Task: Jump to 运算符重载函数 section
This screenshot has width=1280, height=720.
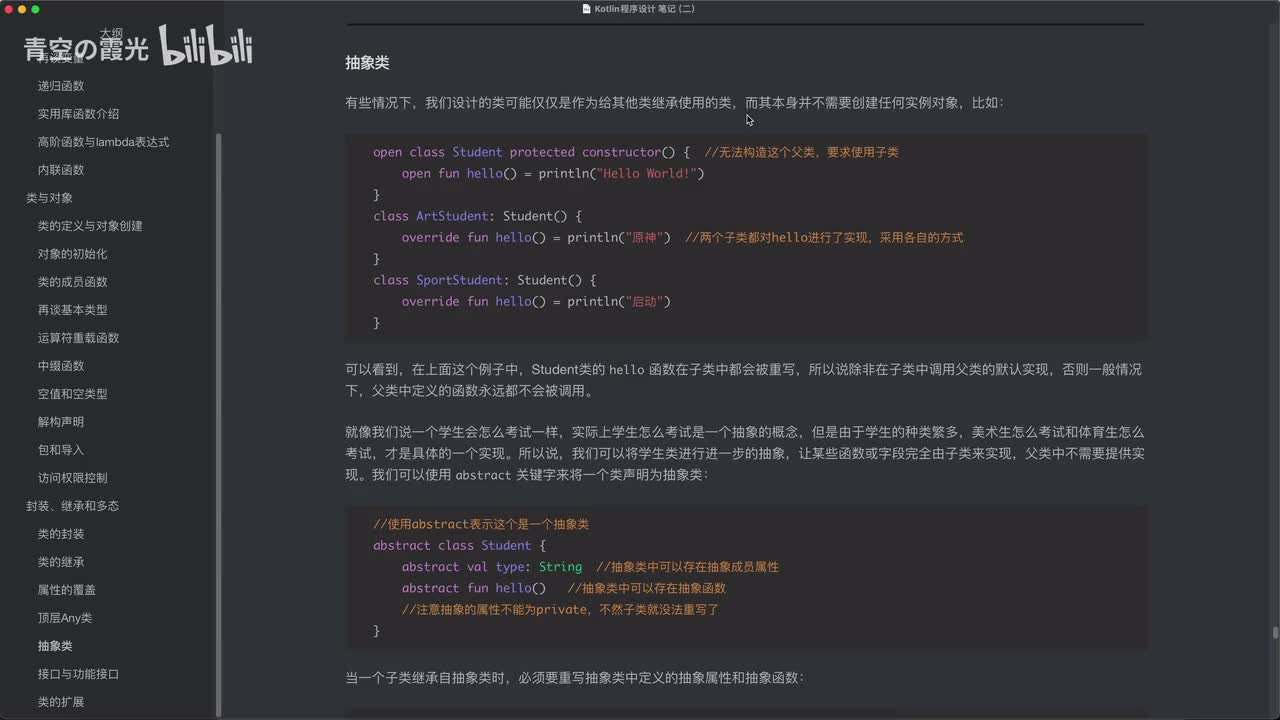Action: point(78,338)
